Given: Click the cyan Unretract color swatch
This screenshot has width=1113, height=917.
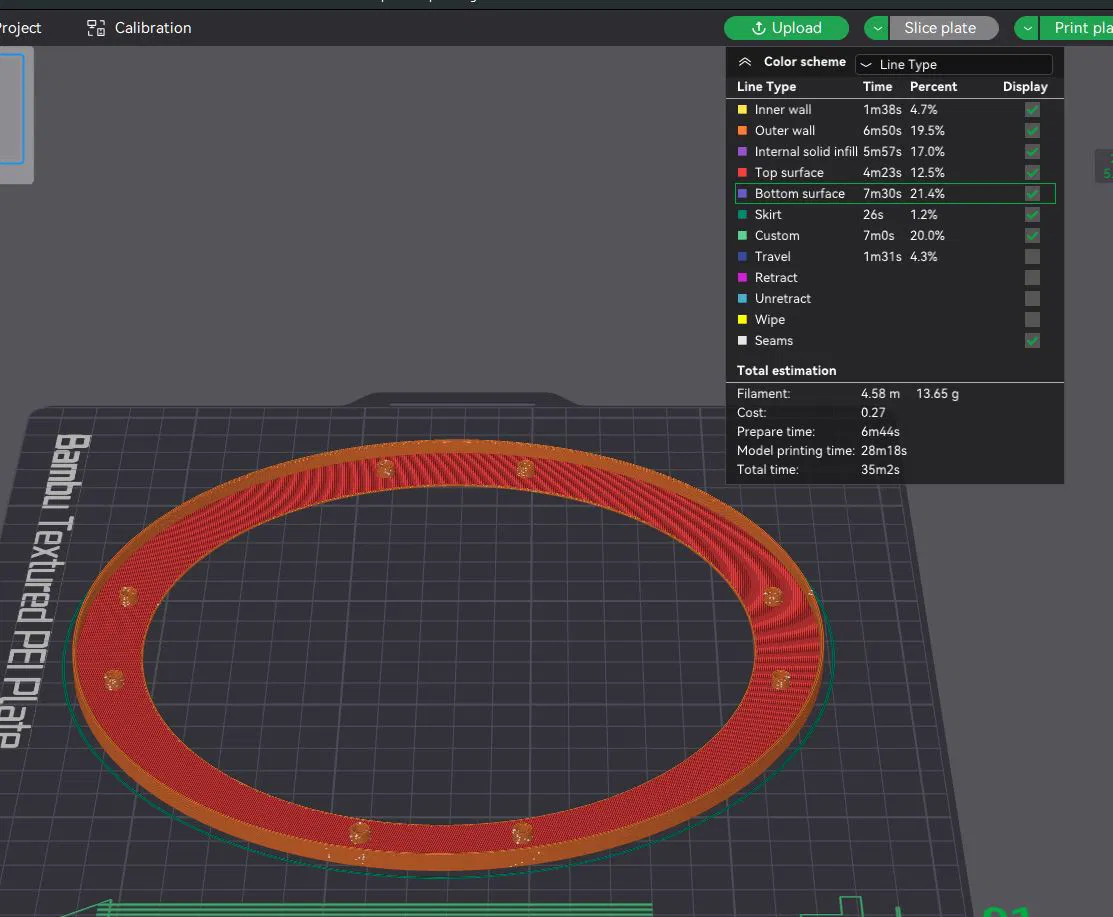Looking at the screenshot, I should [x=742, y=298].
